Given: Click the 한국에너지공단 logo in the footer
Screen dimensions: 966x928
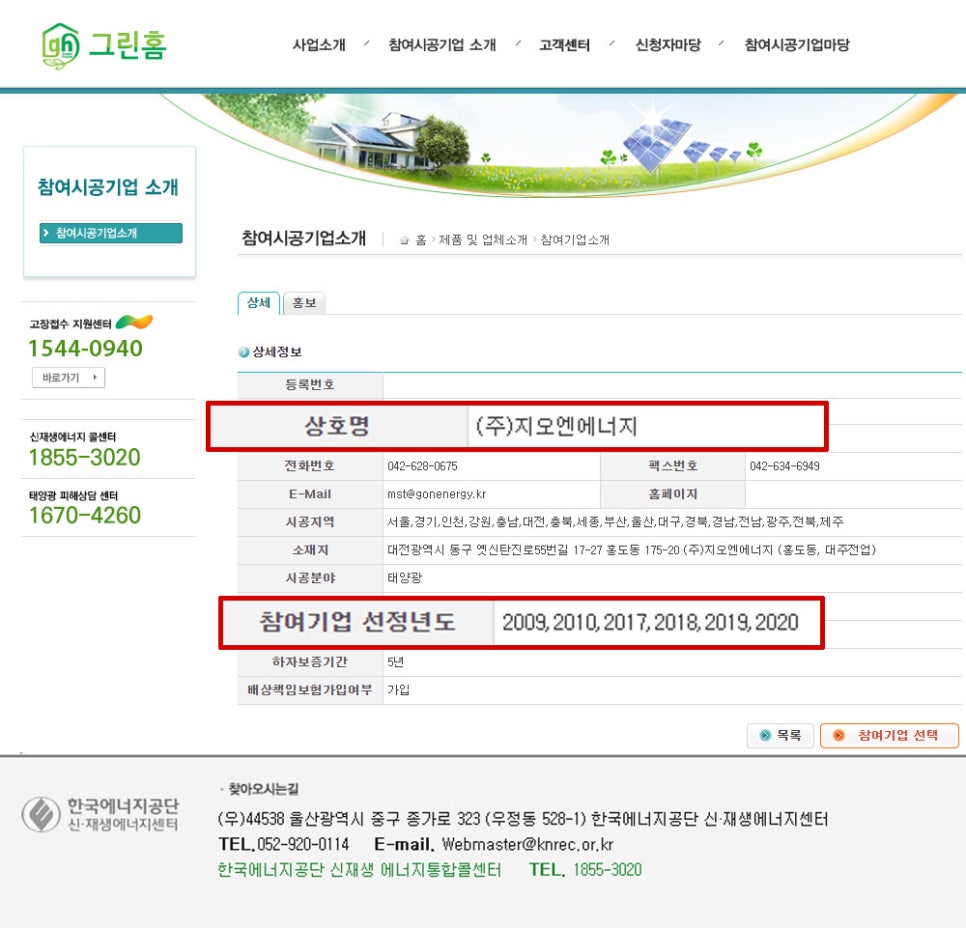Looking at the screenshot, I should click(100, 814).
